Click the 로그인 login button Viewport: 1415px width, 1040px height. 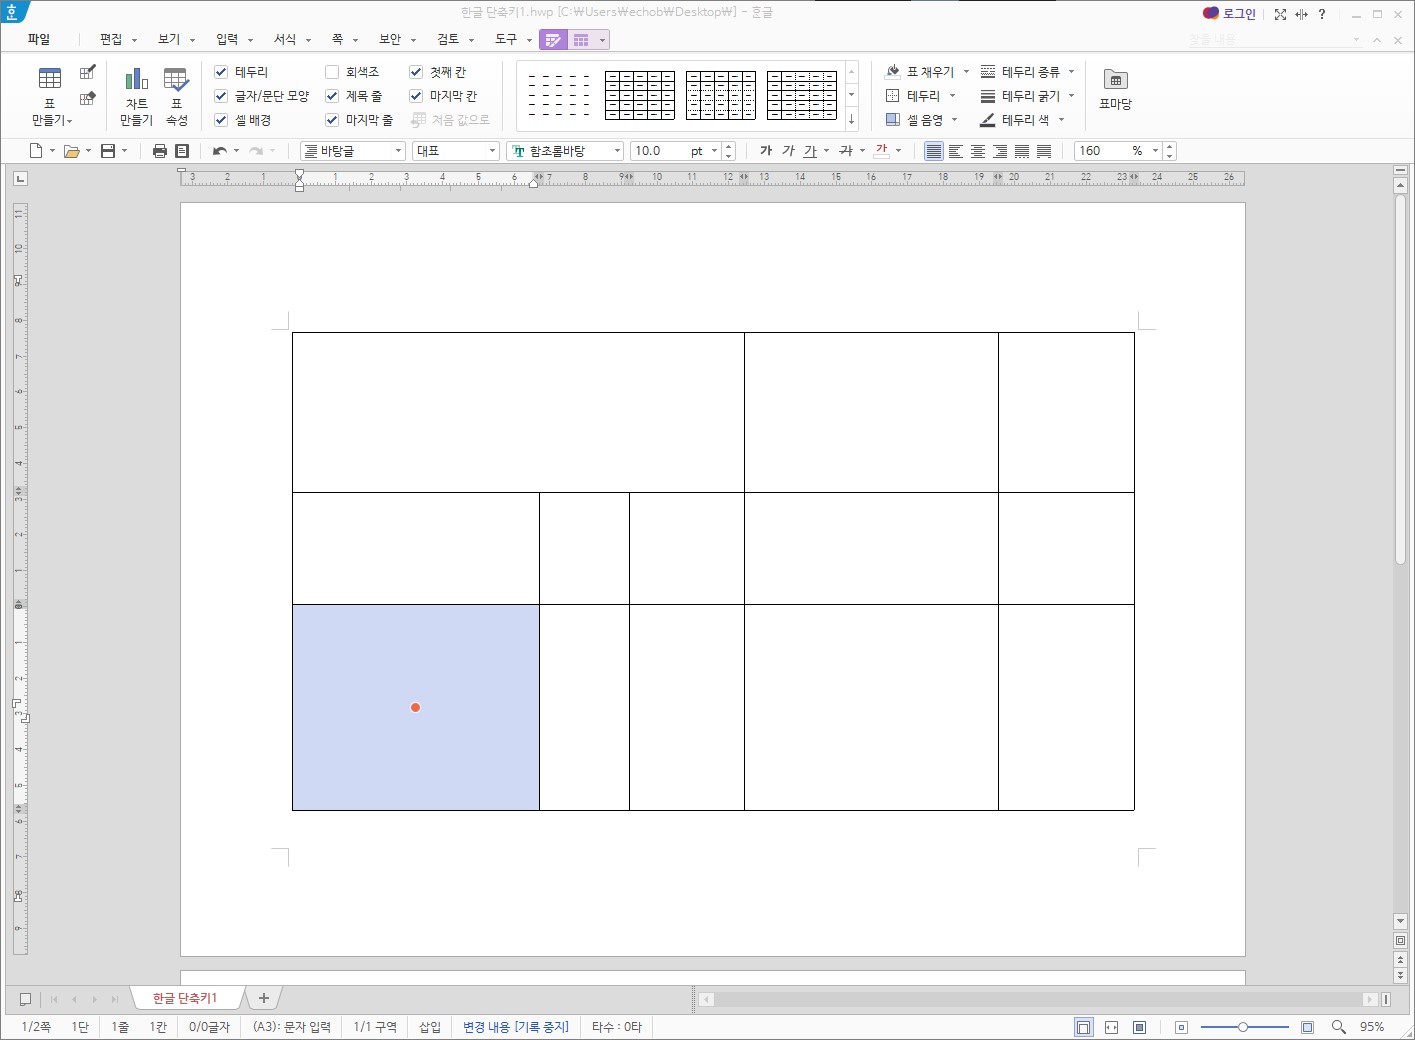tap(1229, 14)
